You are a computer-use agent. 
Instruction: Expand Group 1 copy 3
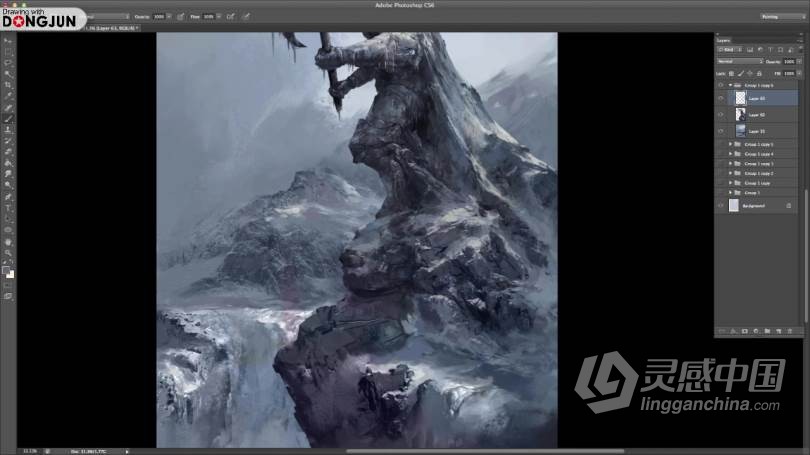(x=730, y=164)
